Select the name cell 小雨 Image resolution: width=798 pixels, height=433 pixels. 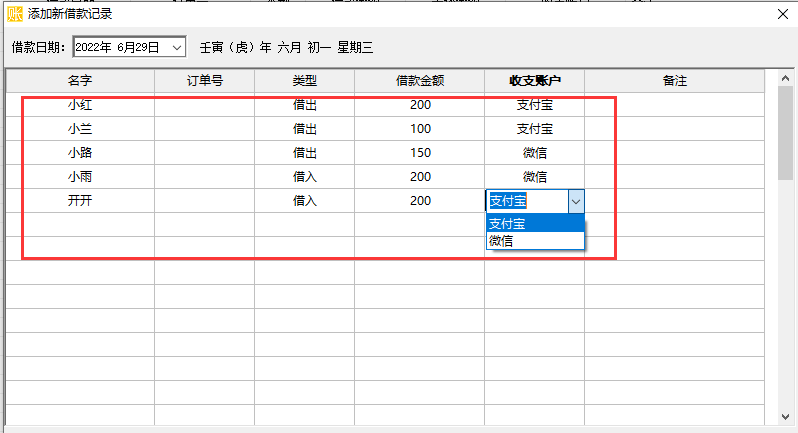80,177
